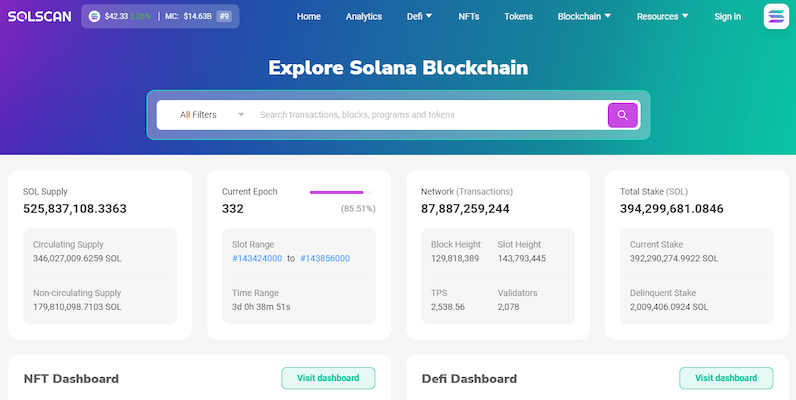The image size is (796, 400).
Task: Focus the search transactions input field
Action: tap(429, 115)
